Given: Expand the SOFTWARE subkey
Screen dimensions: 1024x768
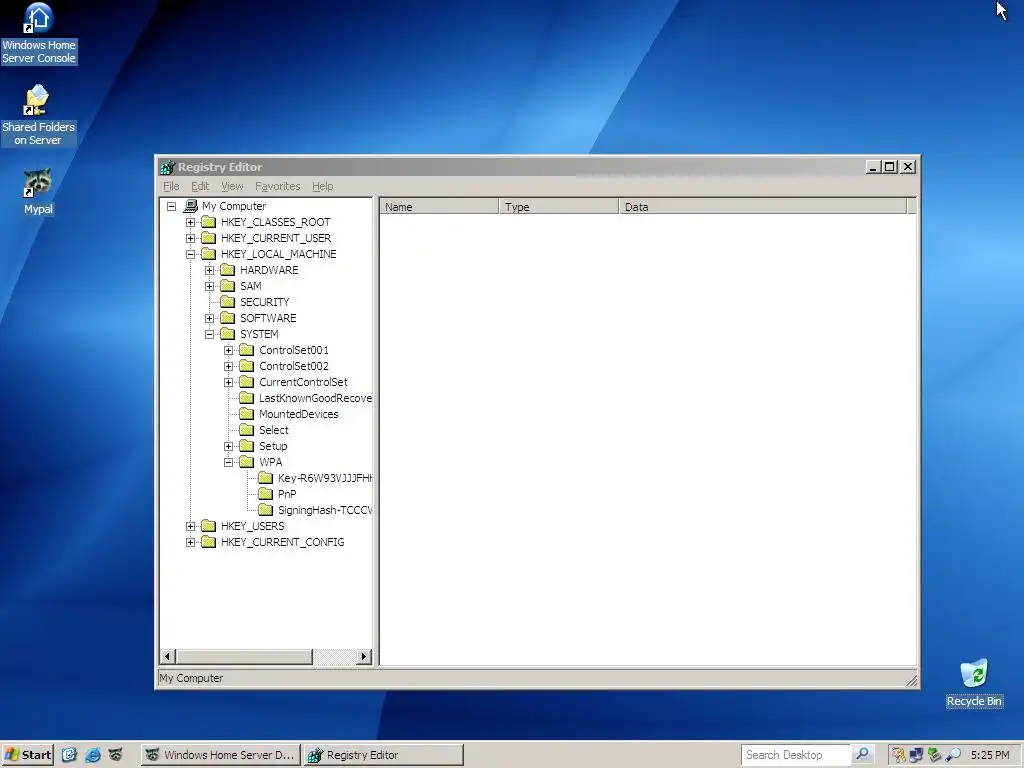Looking at the screenshot, I should coord(209,319).
